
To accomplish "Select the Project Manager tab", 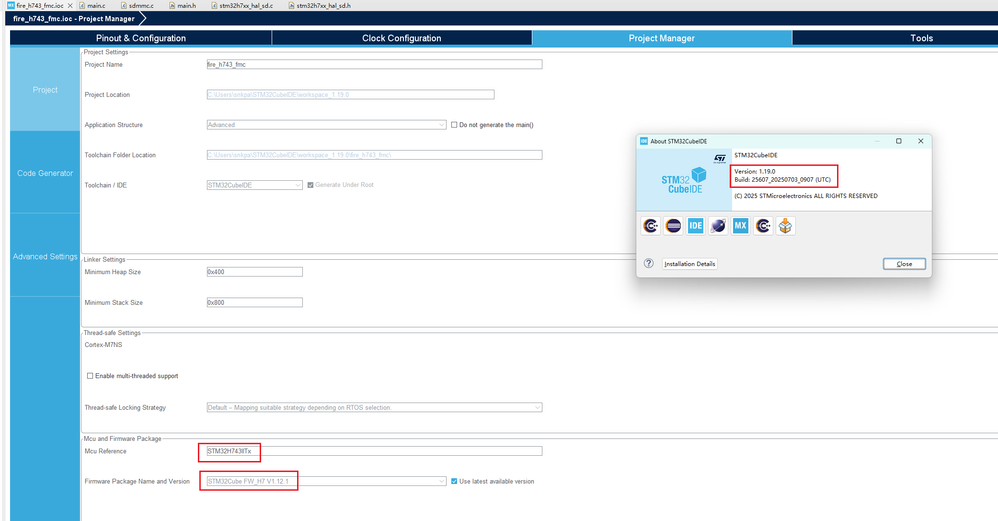I will click(x=662, y=38).
